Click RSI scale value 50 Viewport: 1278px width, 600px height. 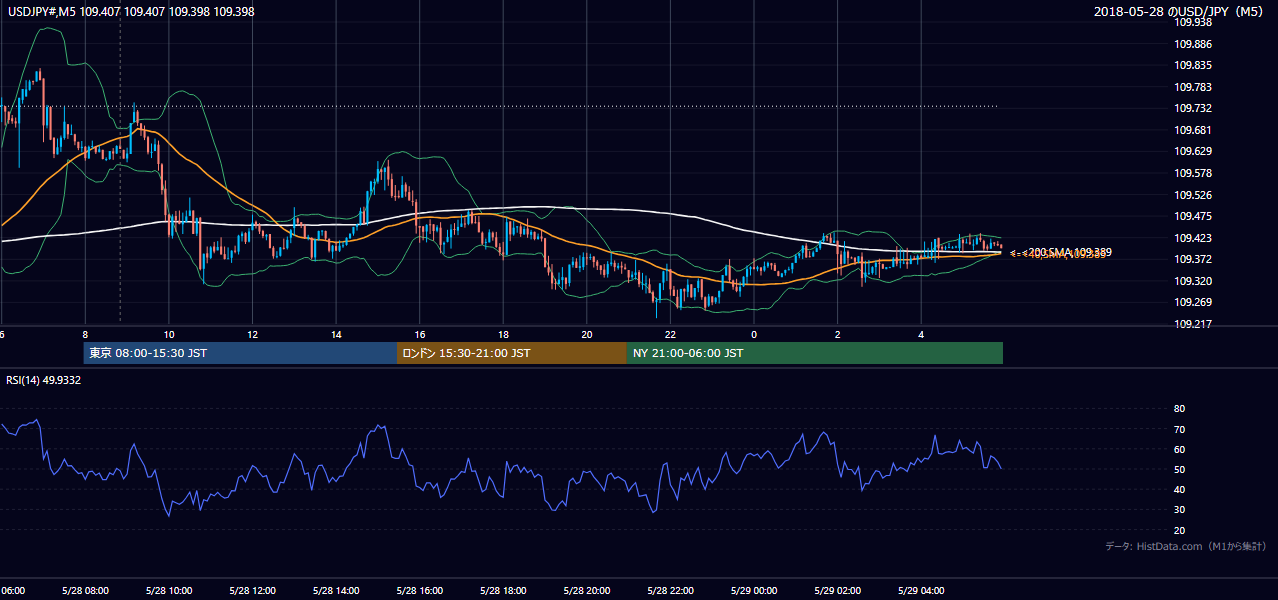1179,469
